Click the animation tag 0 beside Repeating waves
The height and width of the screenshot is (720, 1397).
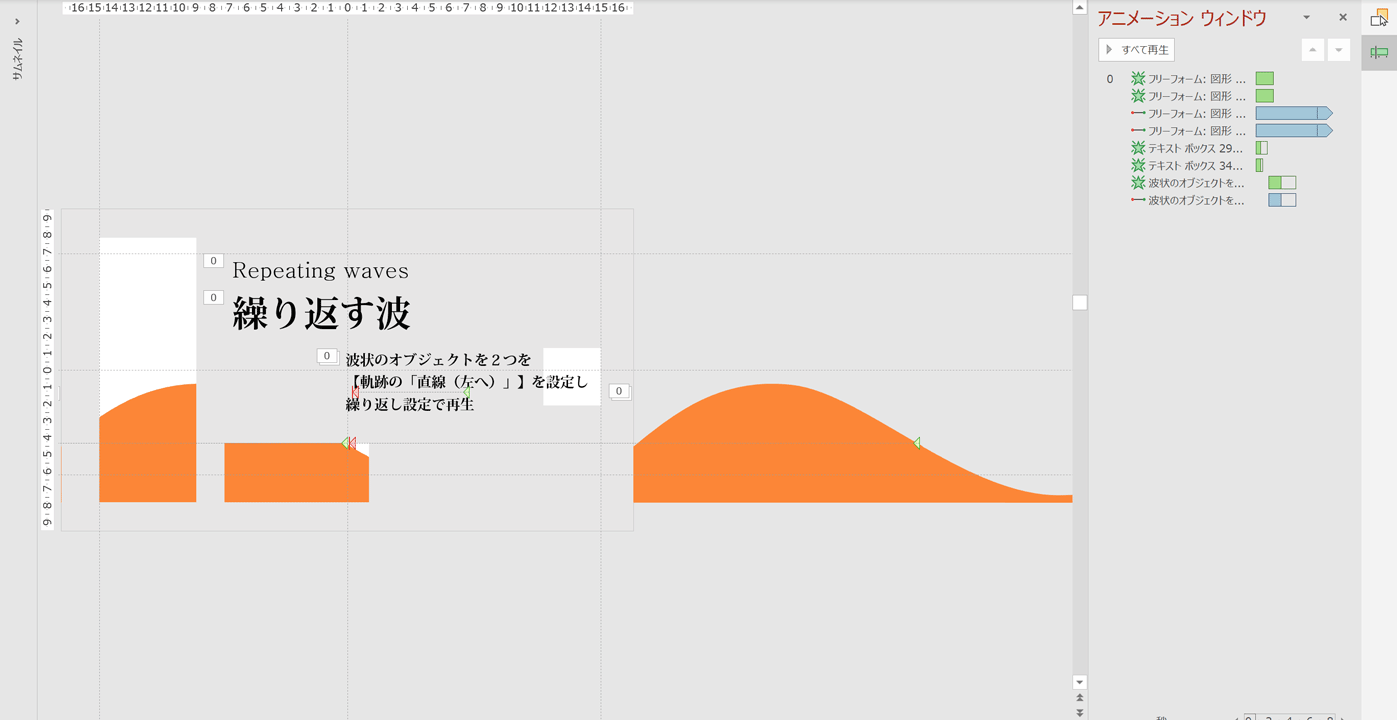coord(213,261)
